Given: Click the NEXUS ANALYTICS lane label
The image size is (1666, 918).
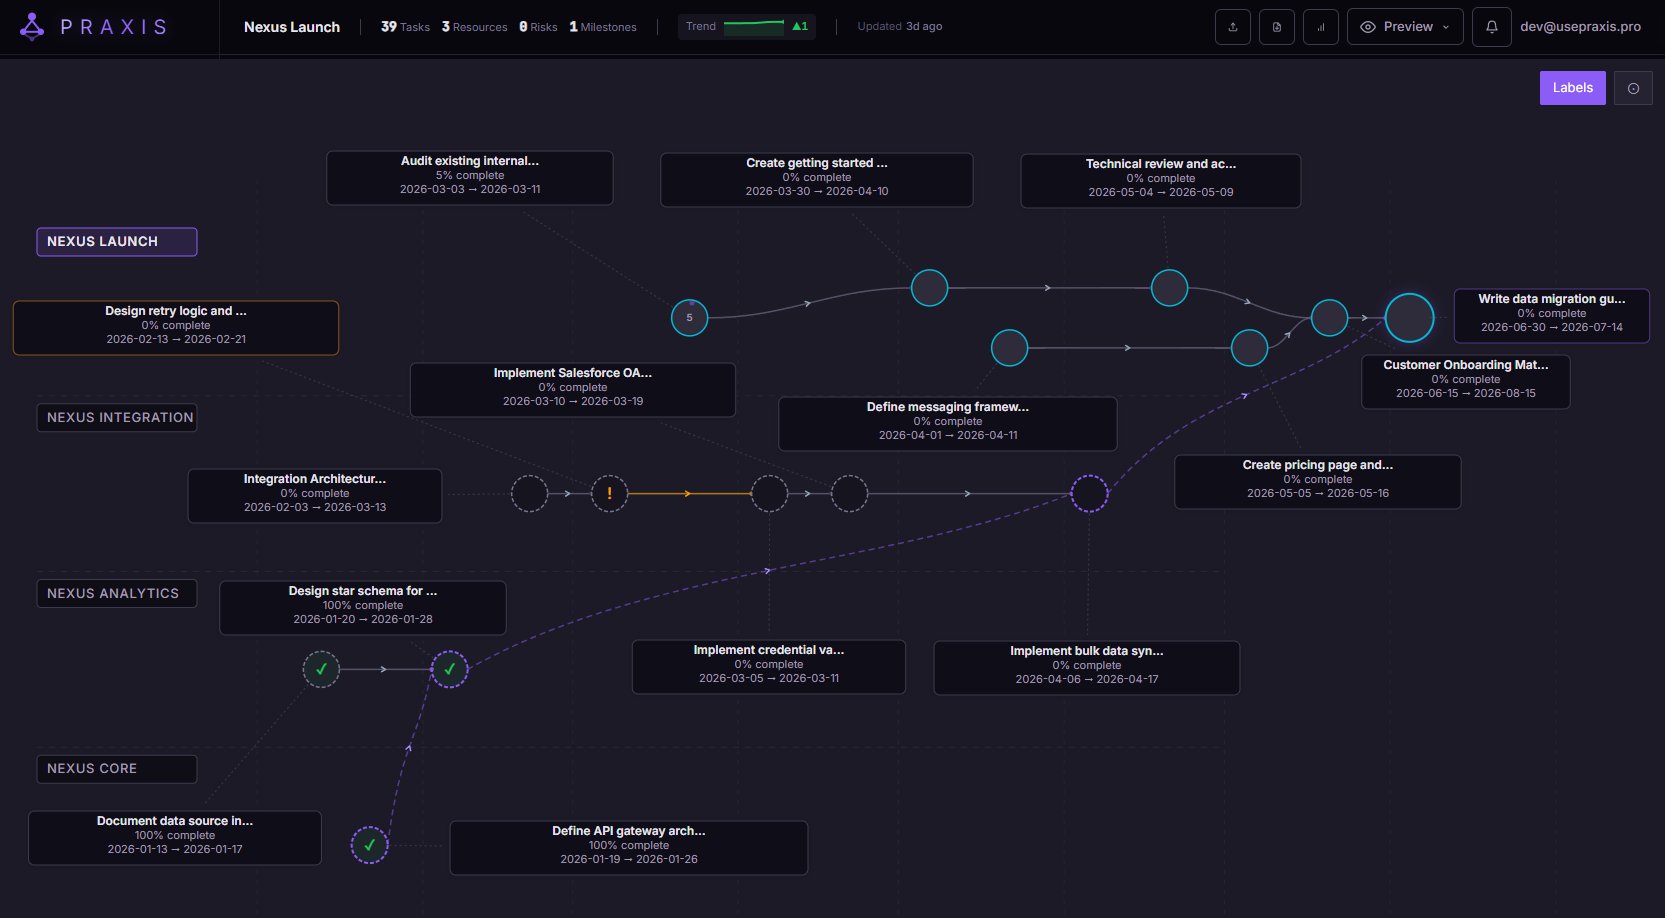Looking at the screenshot, I should [x=116, y=593].
